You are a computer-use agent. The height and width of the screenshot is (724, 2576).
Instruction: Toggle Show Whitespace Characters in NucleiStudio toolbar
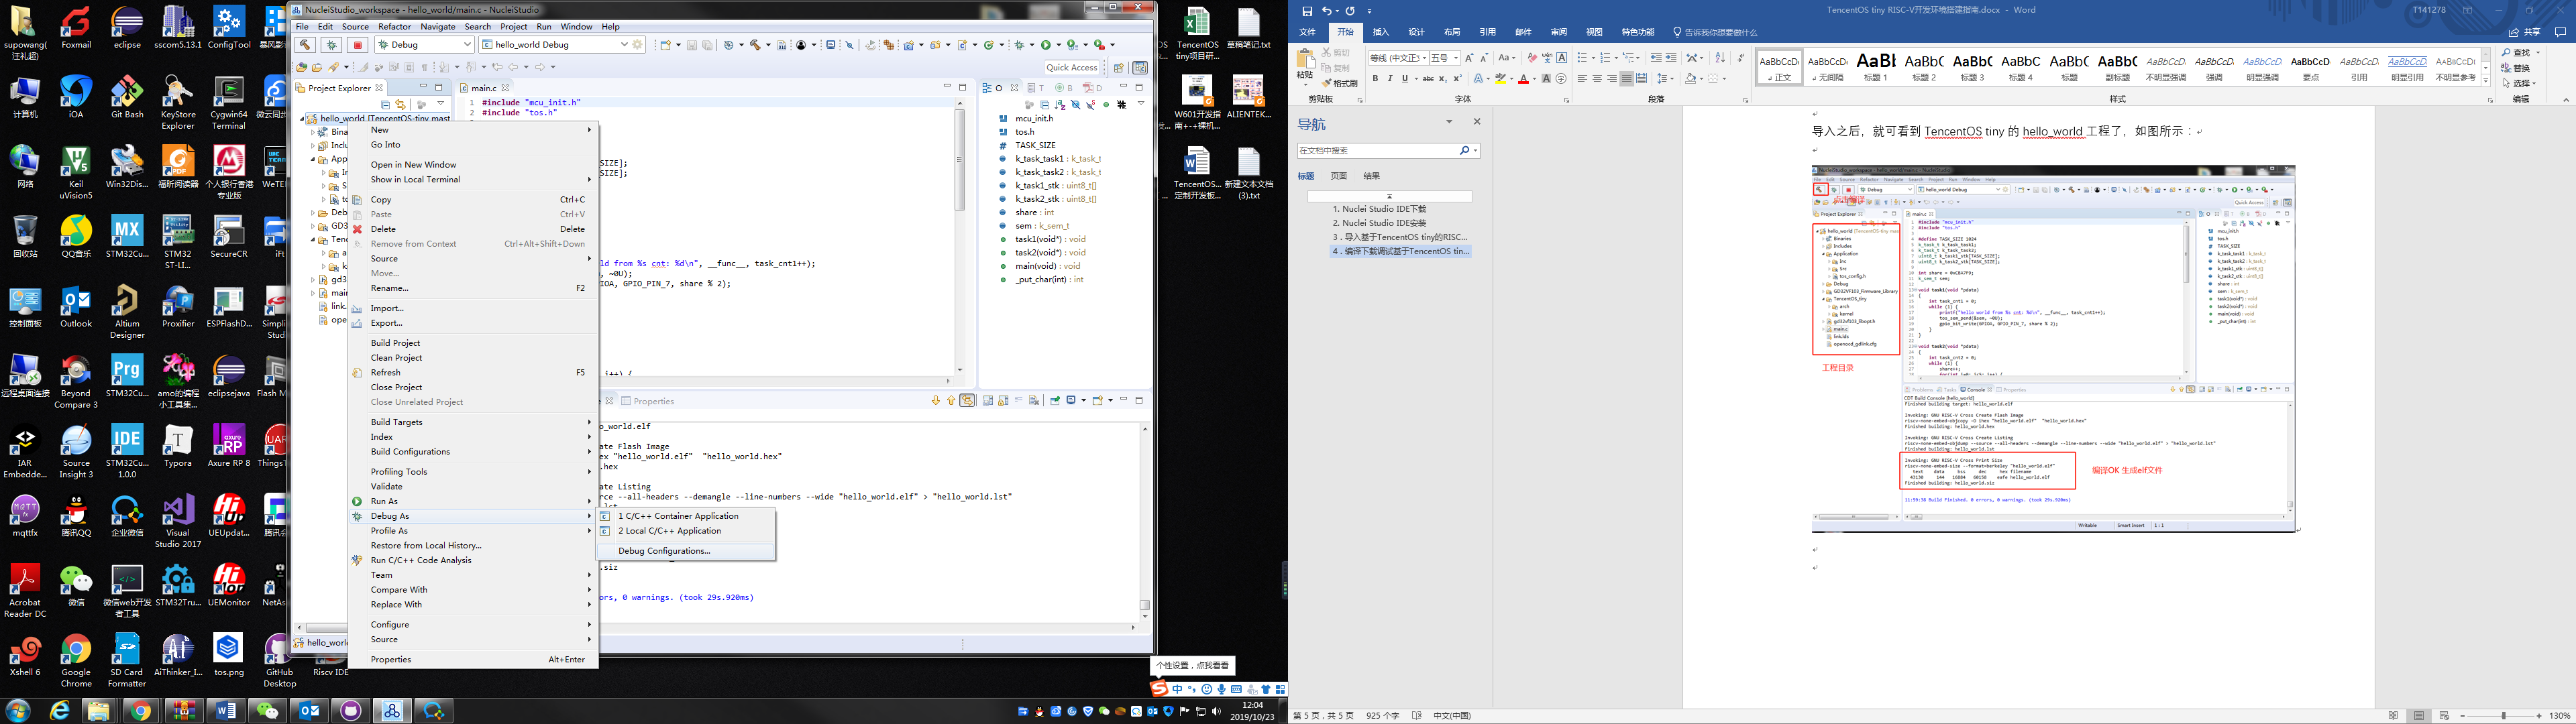pos(424,67)
